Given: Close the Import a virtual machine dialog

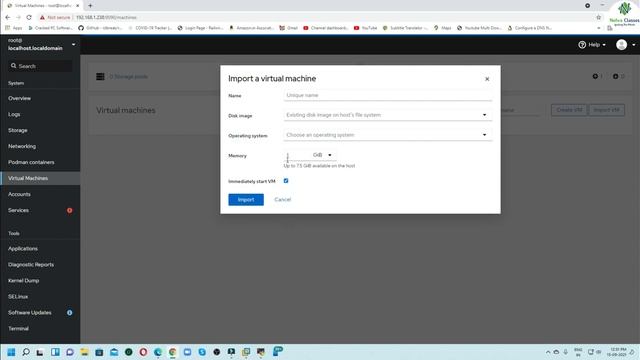Looking at the screenshot, I should [x=487, y=79].
